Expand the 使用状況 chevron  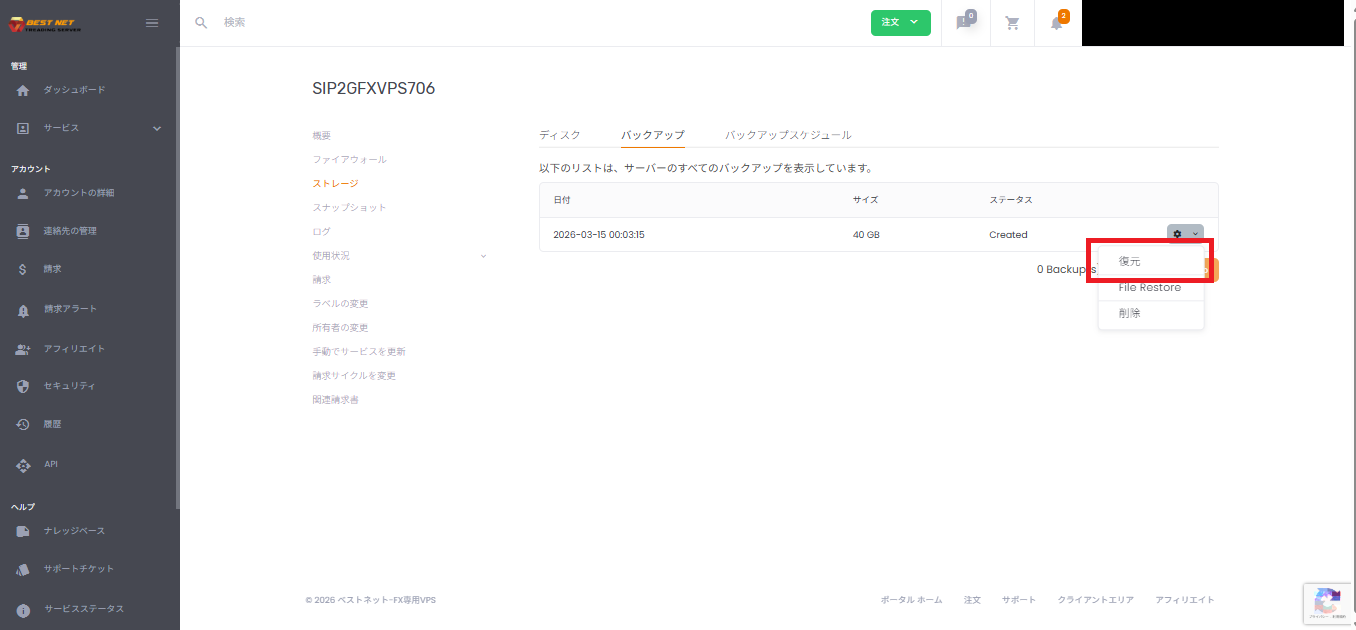pyautogui.click(x=483, y=255)
